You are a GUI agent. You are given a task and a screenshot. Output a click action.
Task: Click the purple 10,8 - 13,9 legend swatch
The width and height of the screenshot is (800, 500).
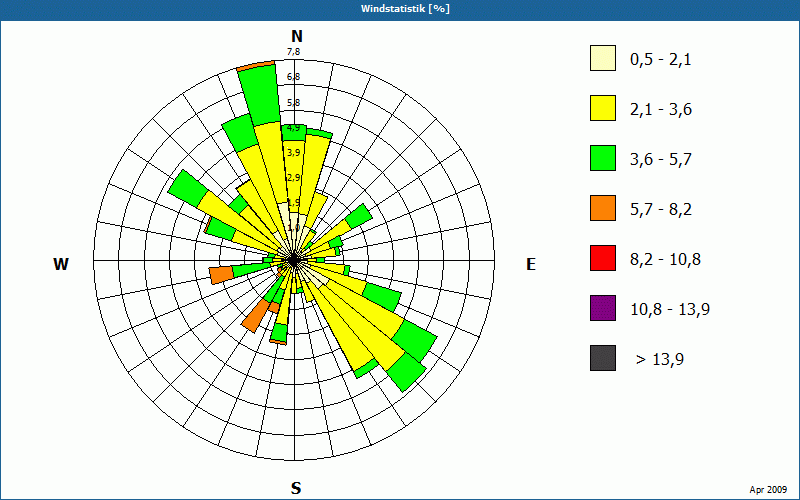[x=603, y=308]
